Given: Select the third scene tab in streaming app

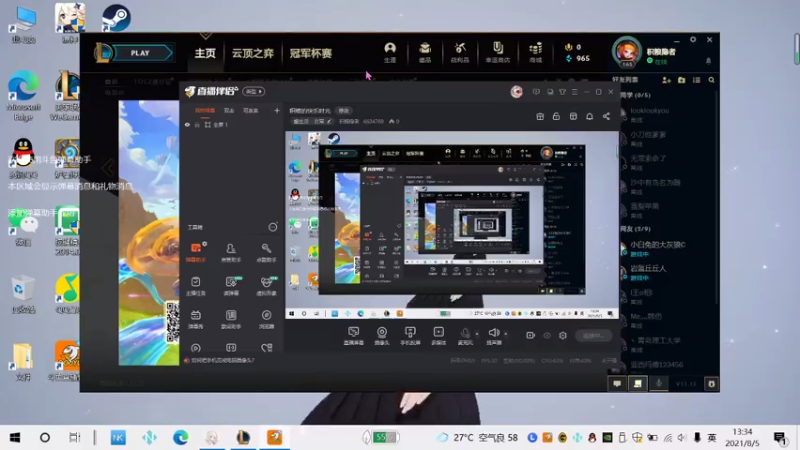Looking at the screenshot, I should point(251,110).
